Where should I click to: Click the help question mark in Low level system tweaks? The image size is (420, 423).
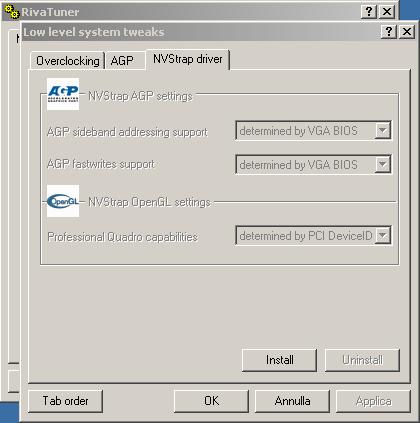pos(388,32)
